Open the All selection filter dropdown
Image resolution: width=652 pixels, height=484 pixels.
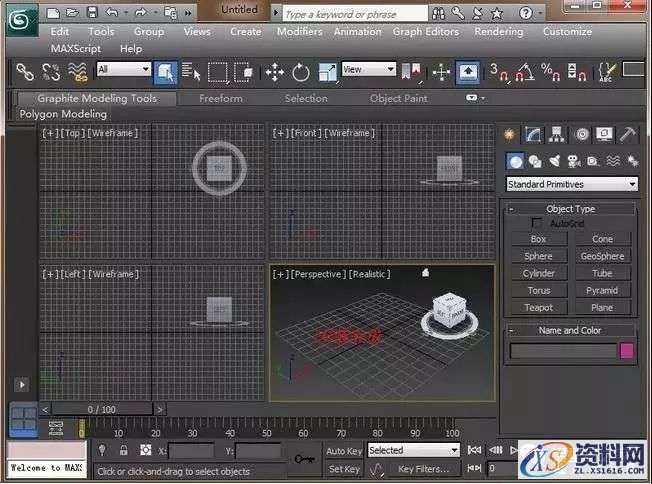point(123,69)
